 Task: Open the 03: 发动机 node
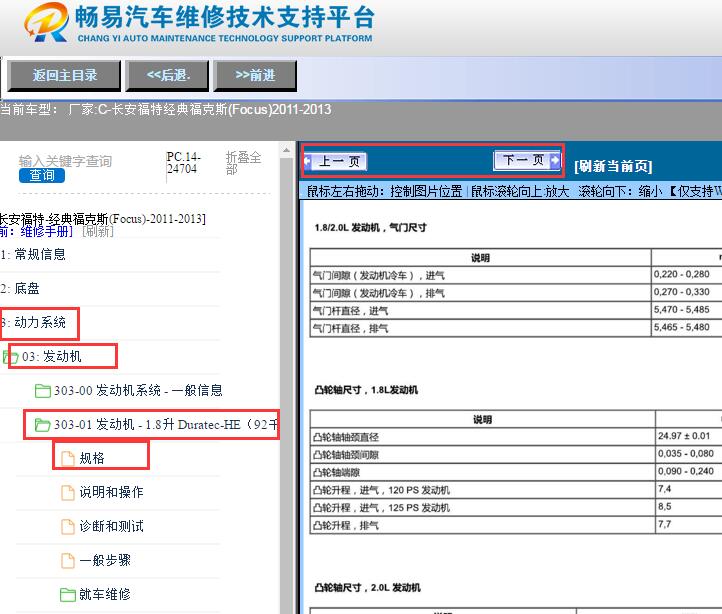coord(52,357)
